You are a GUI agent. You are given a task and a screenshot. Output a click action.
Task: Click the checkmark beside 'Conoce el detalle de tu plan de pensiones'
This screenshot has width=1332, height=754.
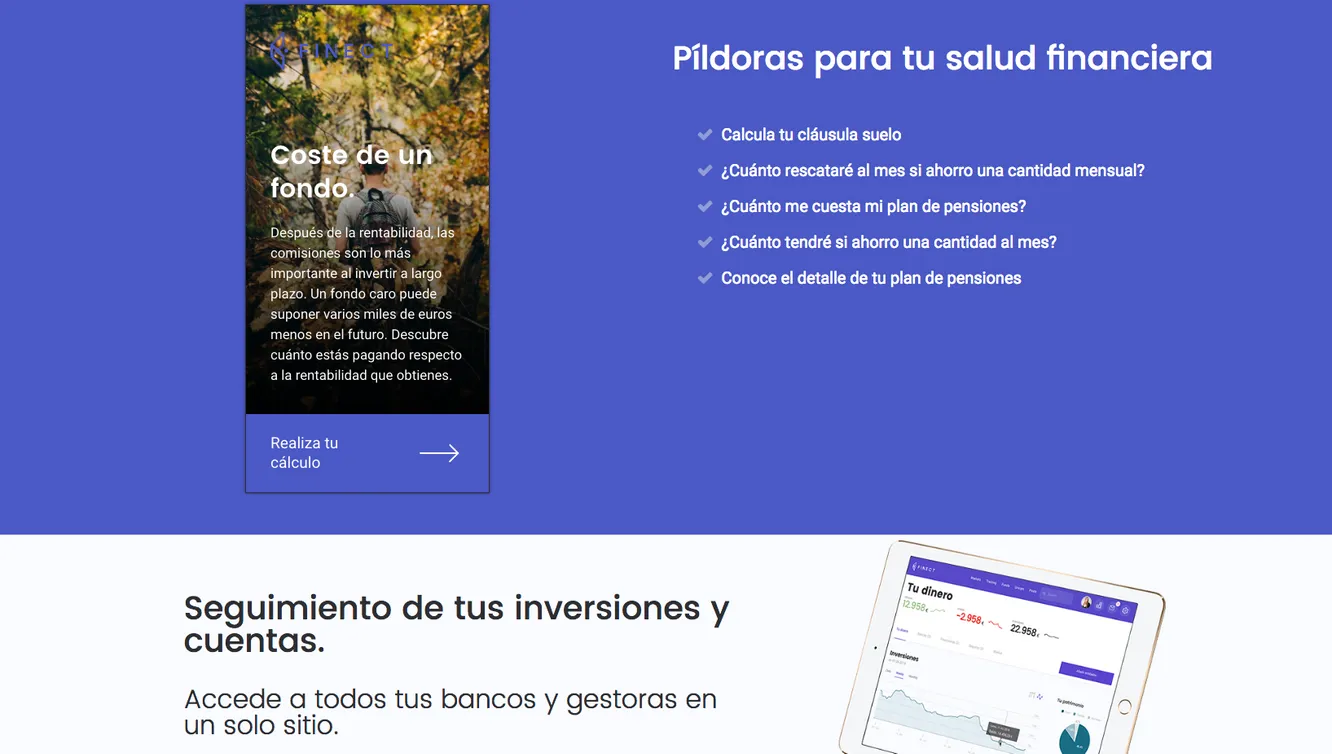tap(706, 278)
